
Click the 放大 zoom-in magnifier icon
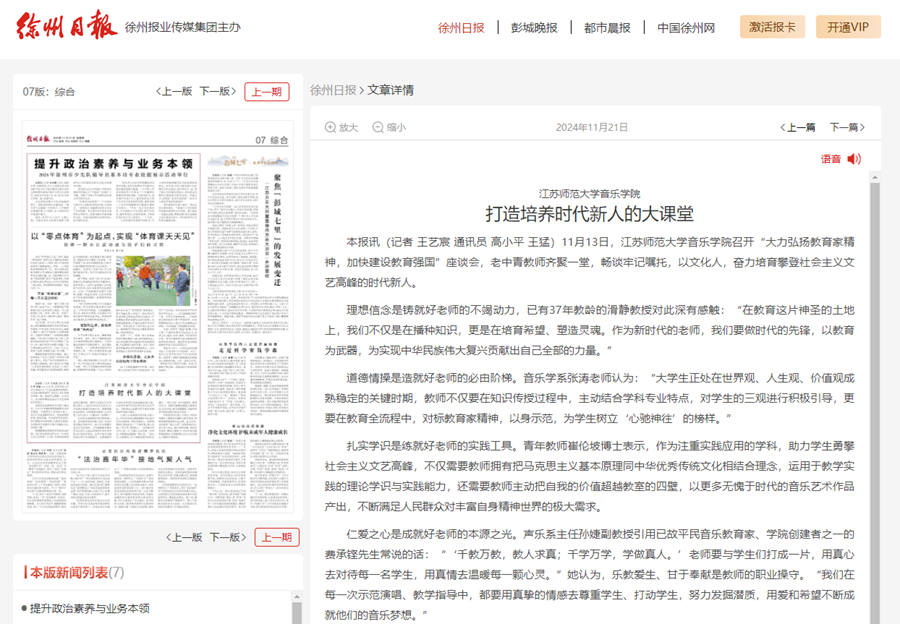pos(330,127)
